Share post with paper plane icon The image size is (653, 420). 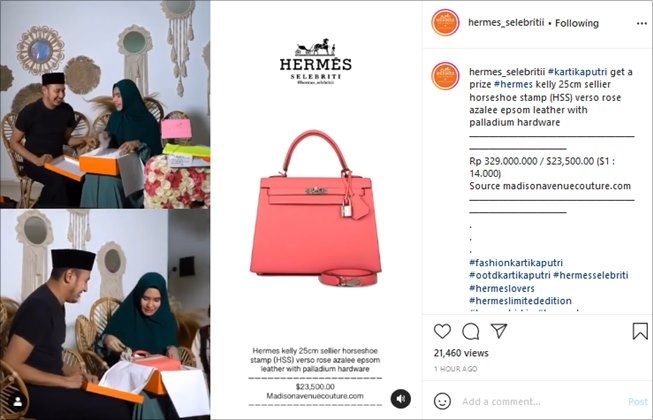click(x=499, y=331)
